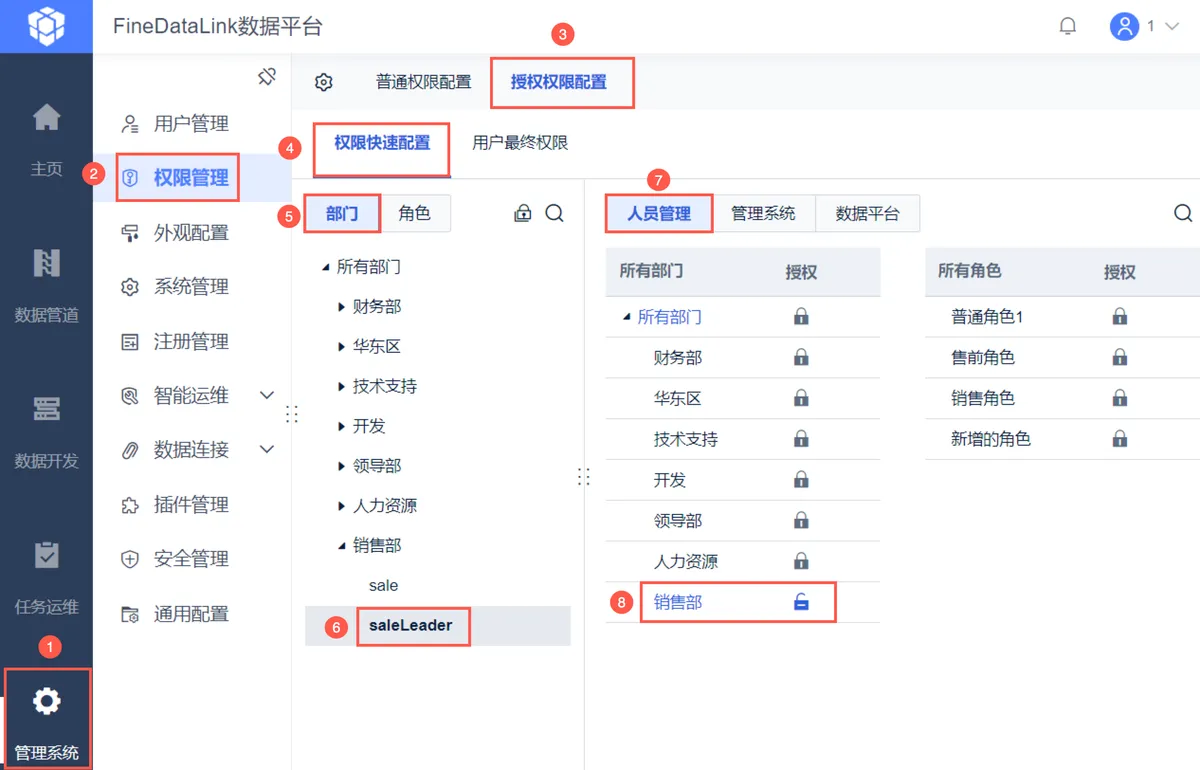
Task: Click the lock icon next to department search
Action: click(523, 213)
